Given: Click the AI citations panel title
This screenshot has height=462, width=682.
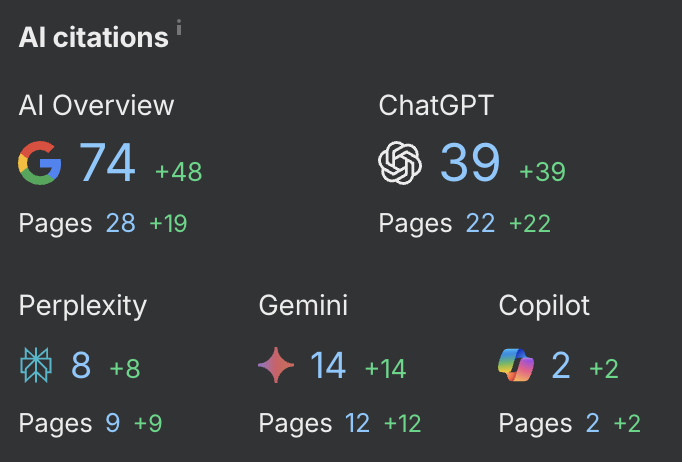Looking at the screenshot, I should (x=94, y=37).
